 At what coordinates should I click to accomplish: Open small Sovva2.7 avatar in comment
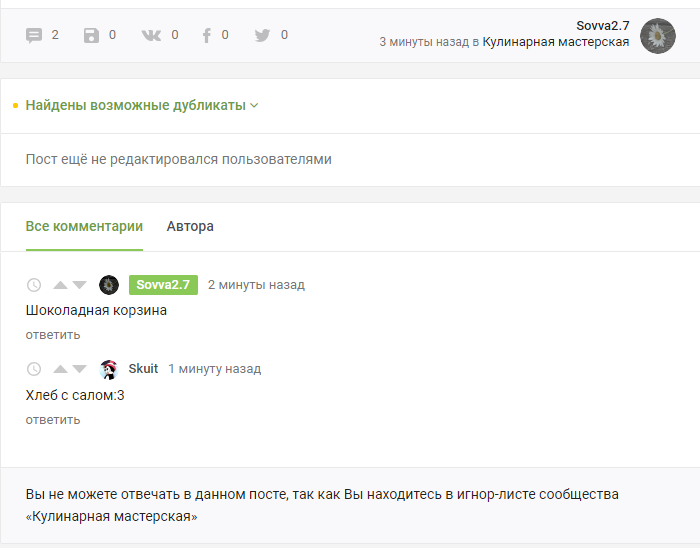[x=109, y=285]
